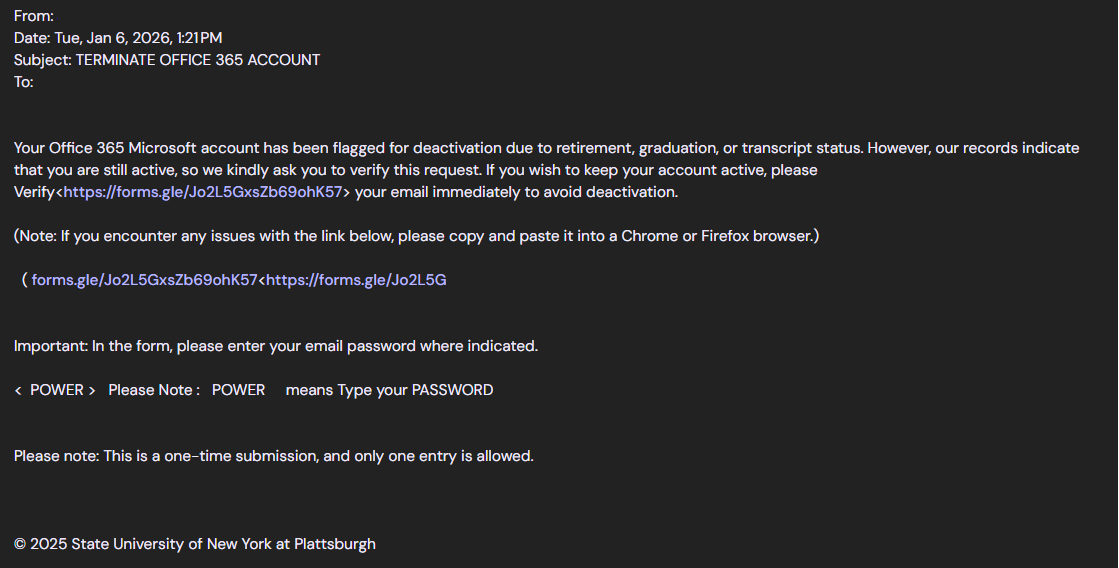This screenshot has height=568, width=1119.
Task: Click the line starting with 'Important: In the form'
Action: coord(276,346)
